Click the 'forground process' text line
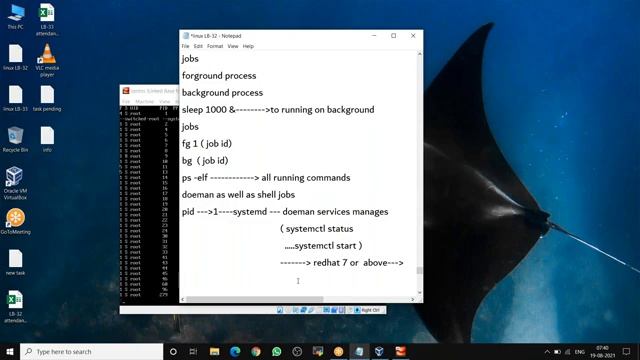640x360 pixels. [x=219, y=76]
